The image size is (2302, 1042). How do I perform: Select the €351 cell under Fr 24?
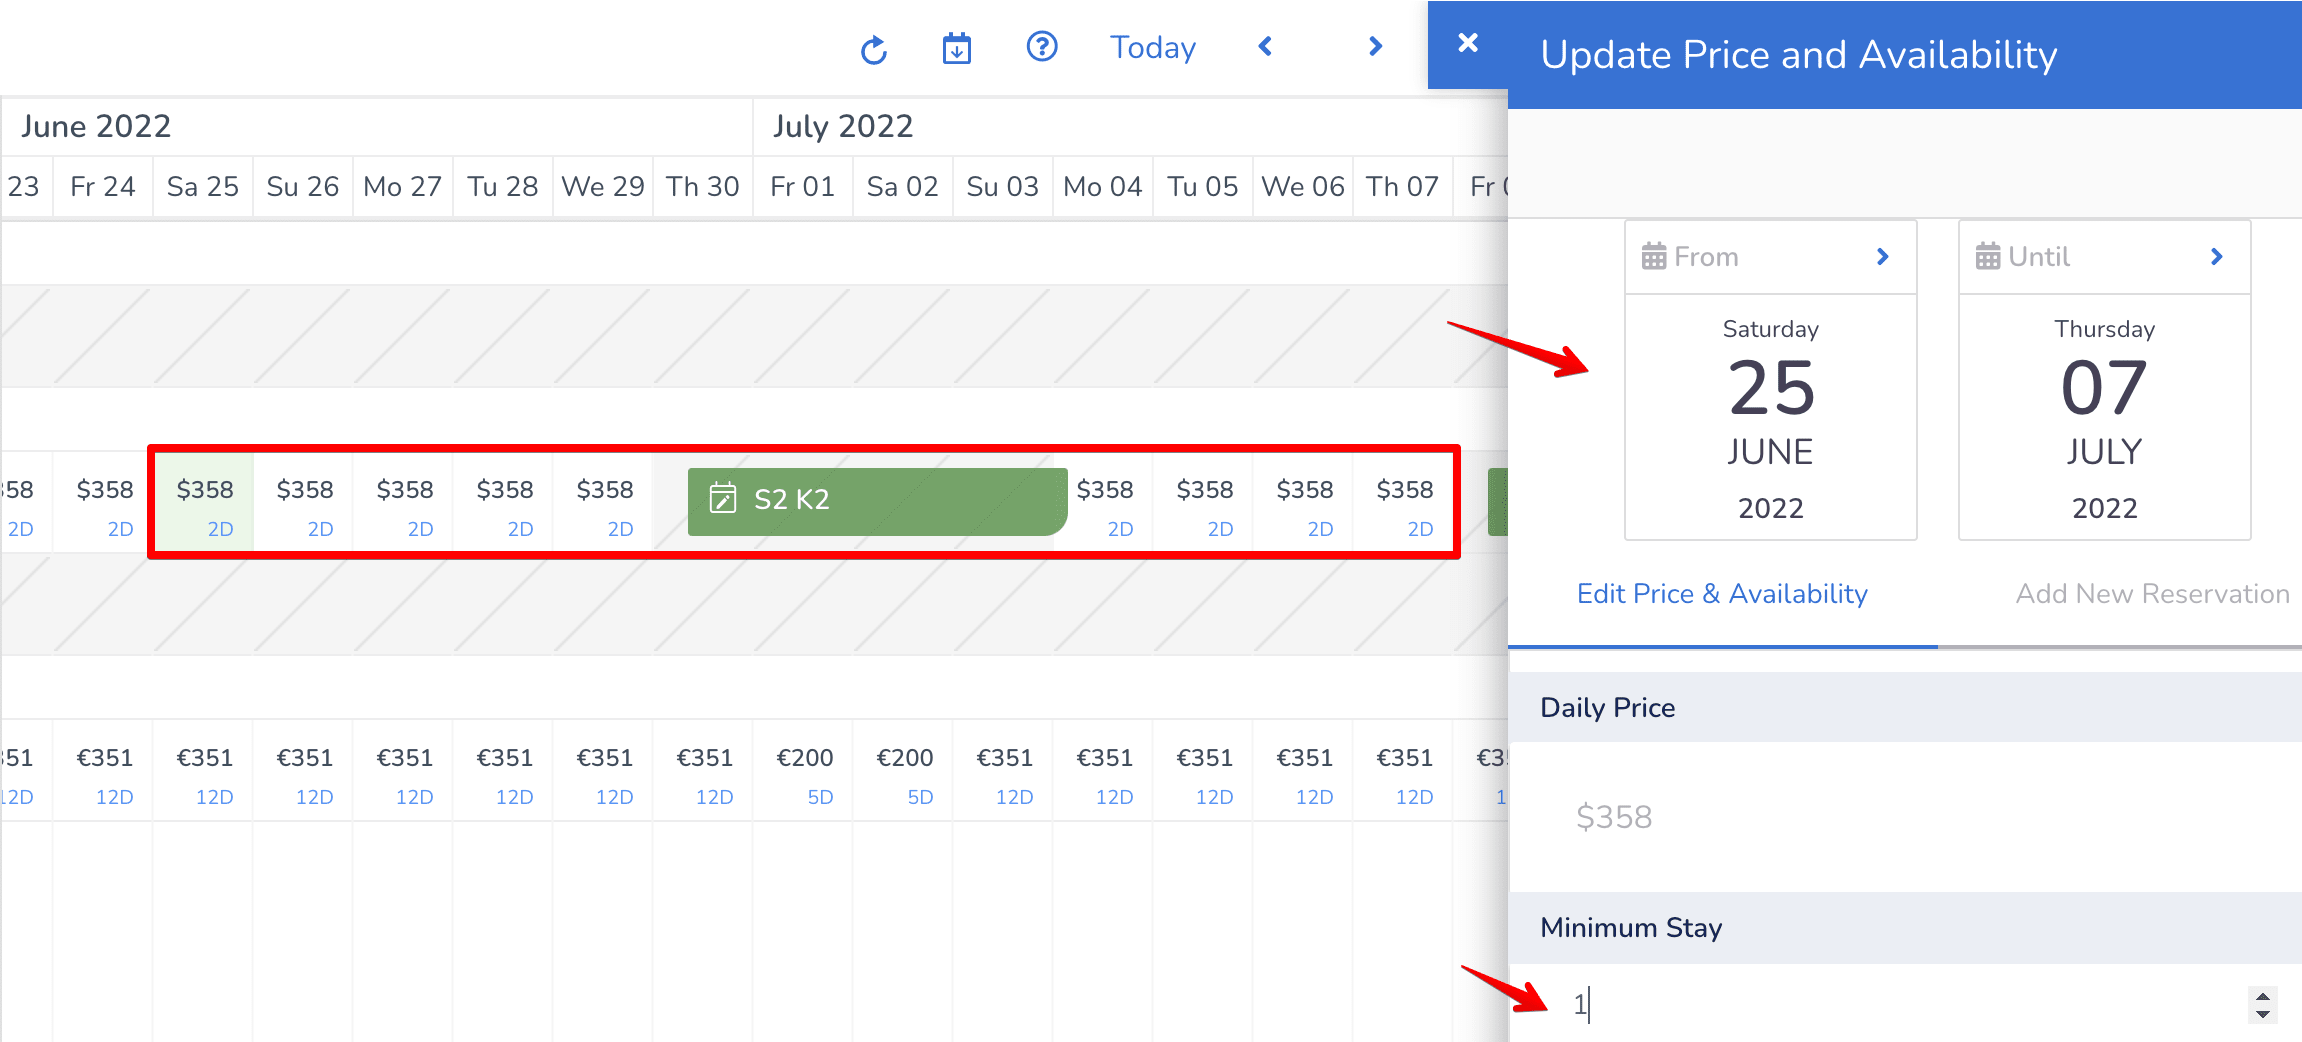[104, 771]
